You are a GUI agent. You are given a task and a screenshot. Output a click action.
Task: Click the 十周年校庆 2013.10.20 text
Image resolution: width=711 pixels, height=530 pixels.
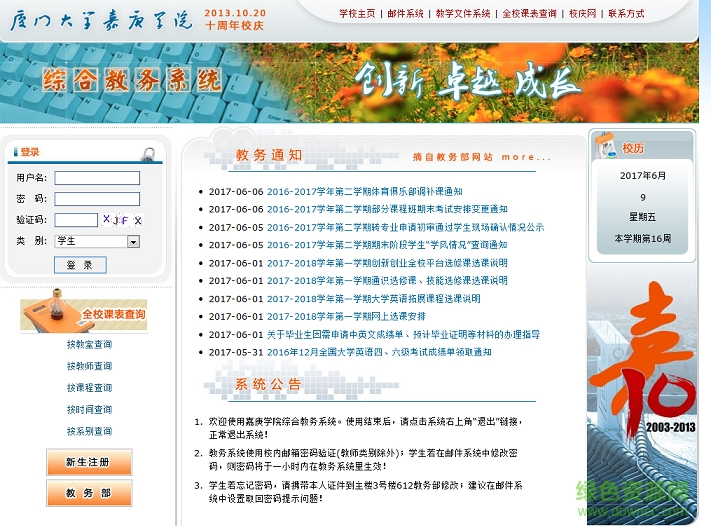pos(235,20)
